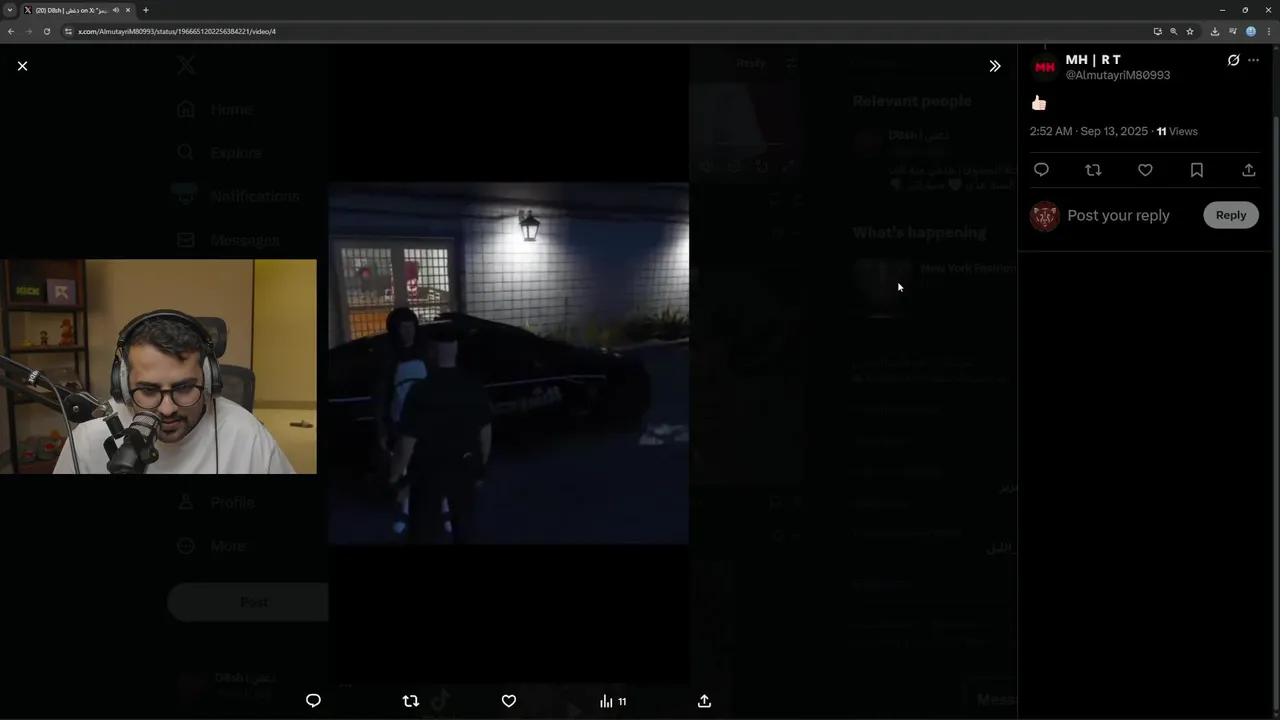Open Chrome's tab search dropdown arrow
1280x720 pixels.
[x=10, y=10]
